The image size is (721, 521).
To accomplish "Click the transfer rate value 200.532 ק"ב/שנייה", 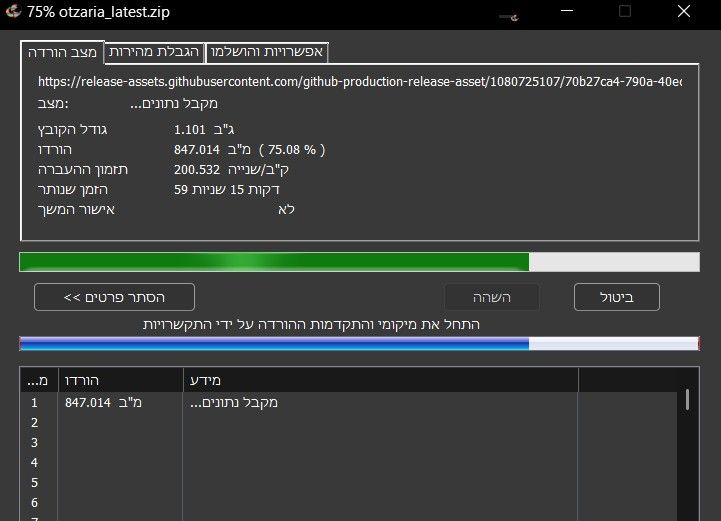I will 231,170.
